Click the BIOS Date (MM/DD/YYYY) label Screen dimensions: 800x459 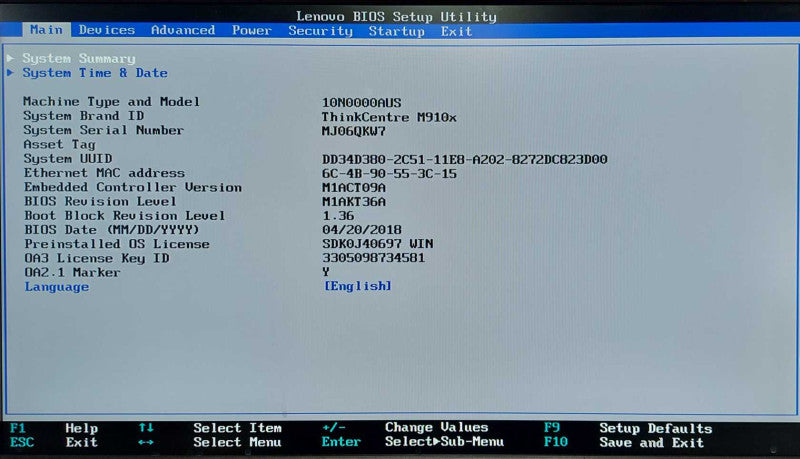tap(112, 230)
